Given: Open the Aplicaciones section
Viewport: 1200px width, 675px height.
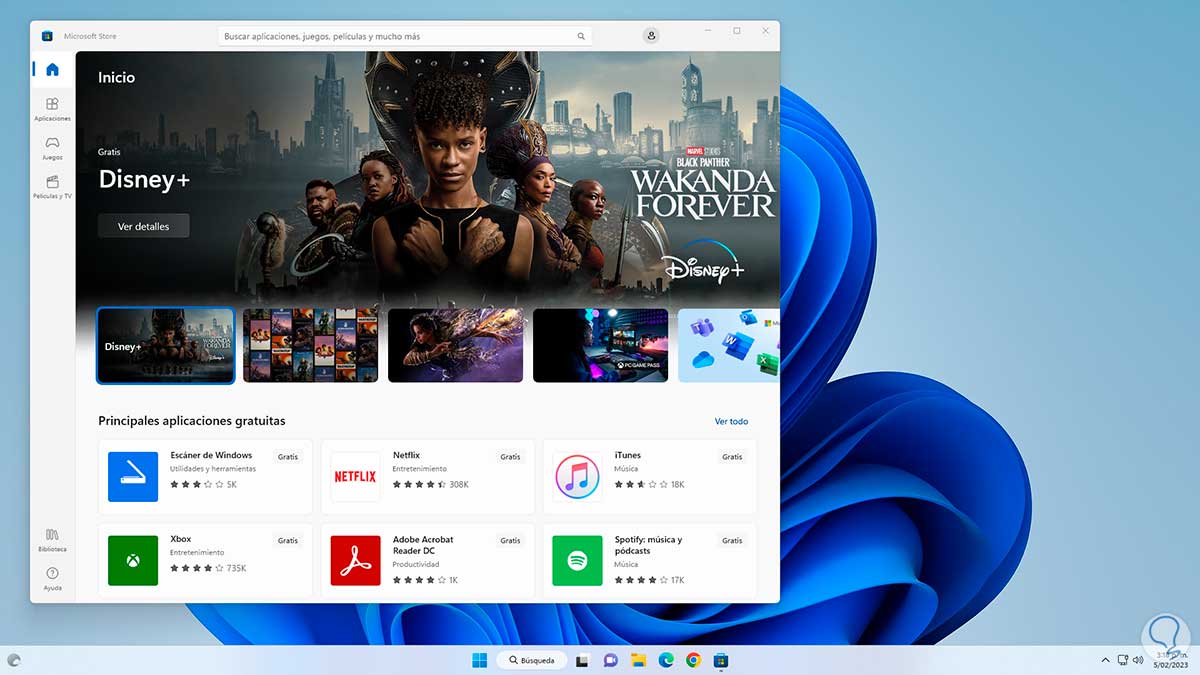Looking at the screenshot, I should [x=52, y=108].
